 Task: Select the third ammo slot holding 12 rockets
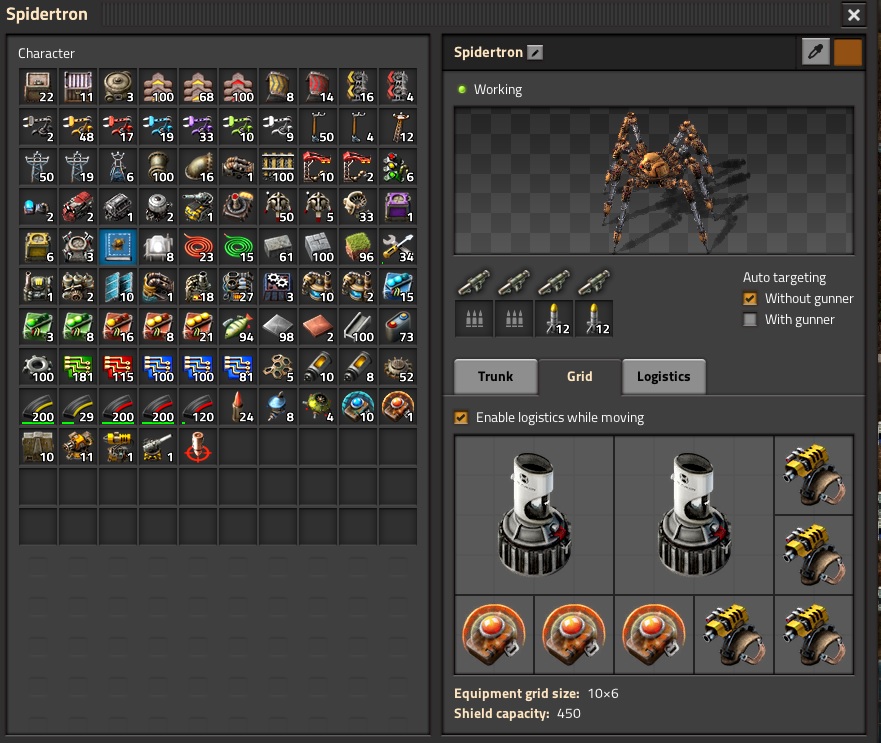[x=554, y=319]
